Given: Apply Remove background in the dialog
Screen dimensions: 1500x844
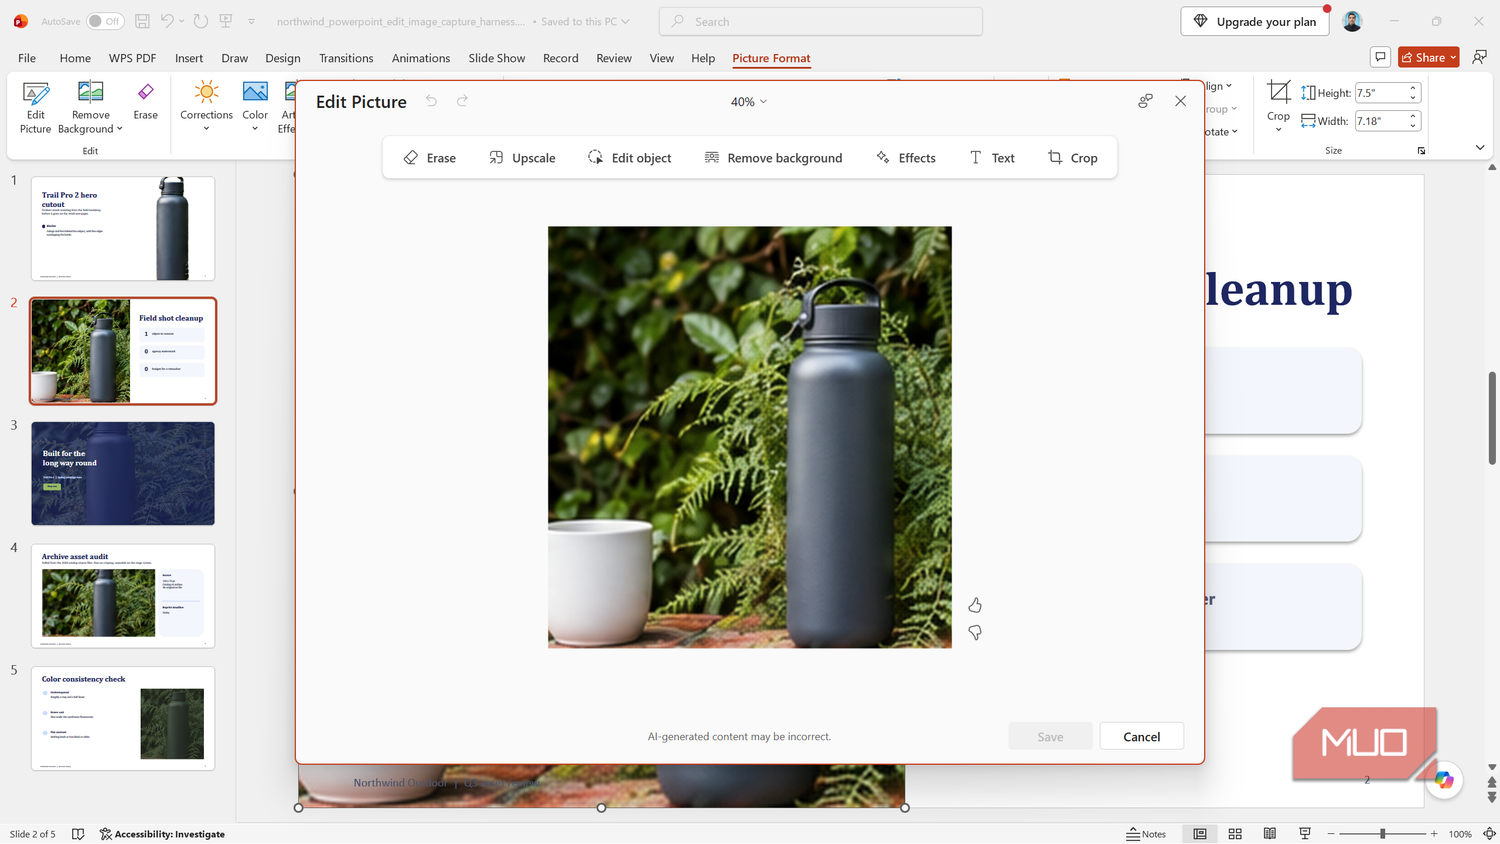Looking at the screenshot, I should click(773, 158).
